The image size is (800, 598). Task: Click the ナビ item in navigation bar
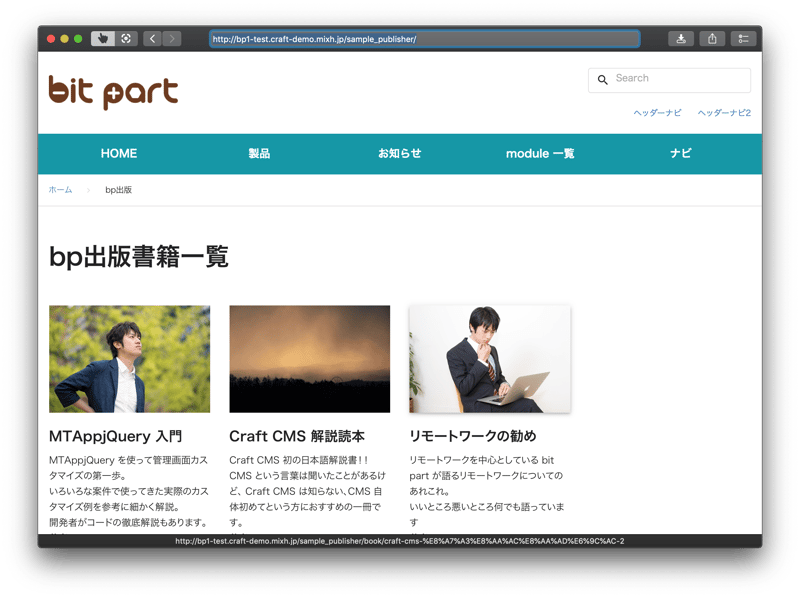coord(681,154)
